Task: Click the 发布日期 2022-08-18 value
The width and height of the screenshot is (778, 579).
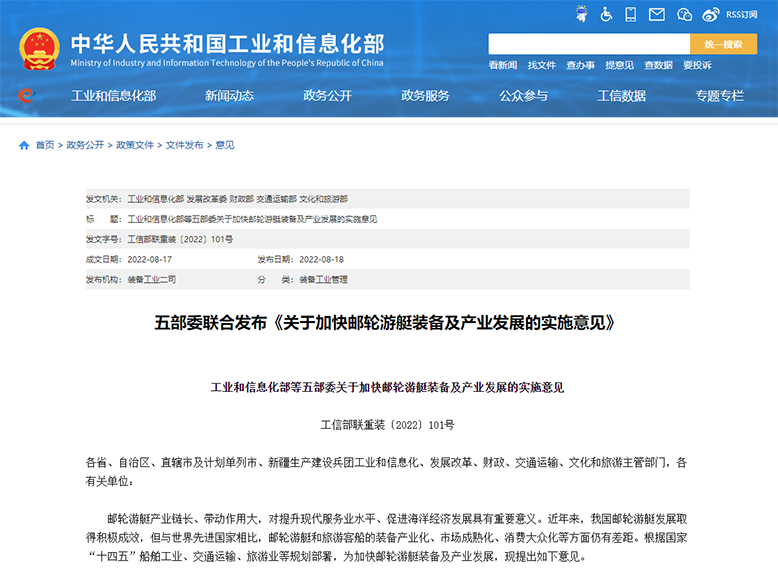Action: (x=322, y=259)
